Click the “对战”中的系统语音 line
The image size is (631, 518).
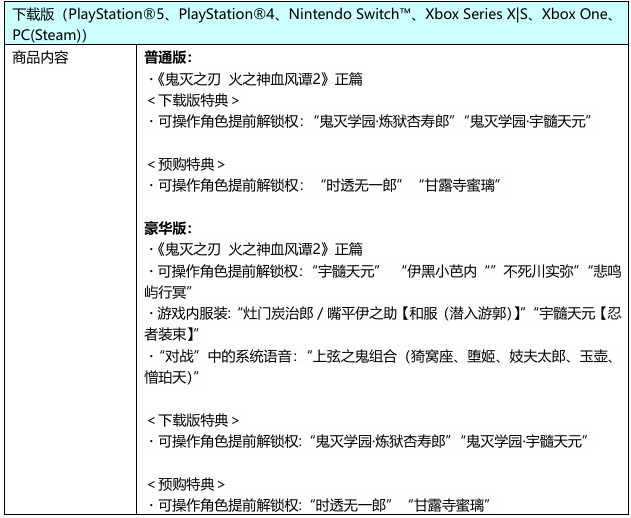click(381, 356)
